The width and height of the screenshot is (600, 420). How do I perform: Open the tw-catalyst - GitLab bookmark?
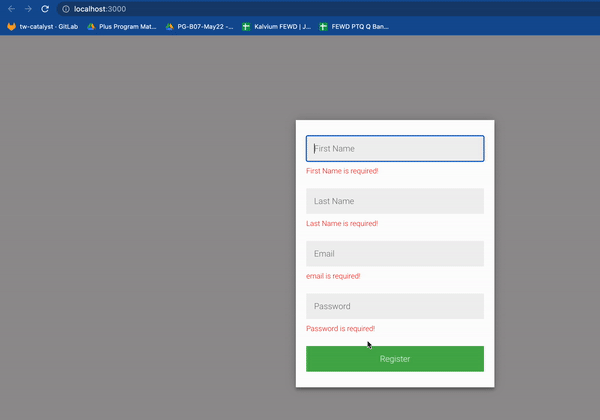click(42, 27)
